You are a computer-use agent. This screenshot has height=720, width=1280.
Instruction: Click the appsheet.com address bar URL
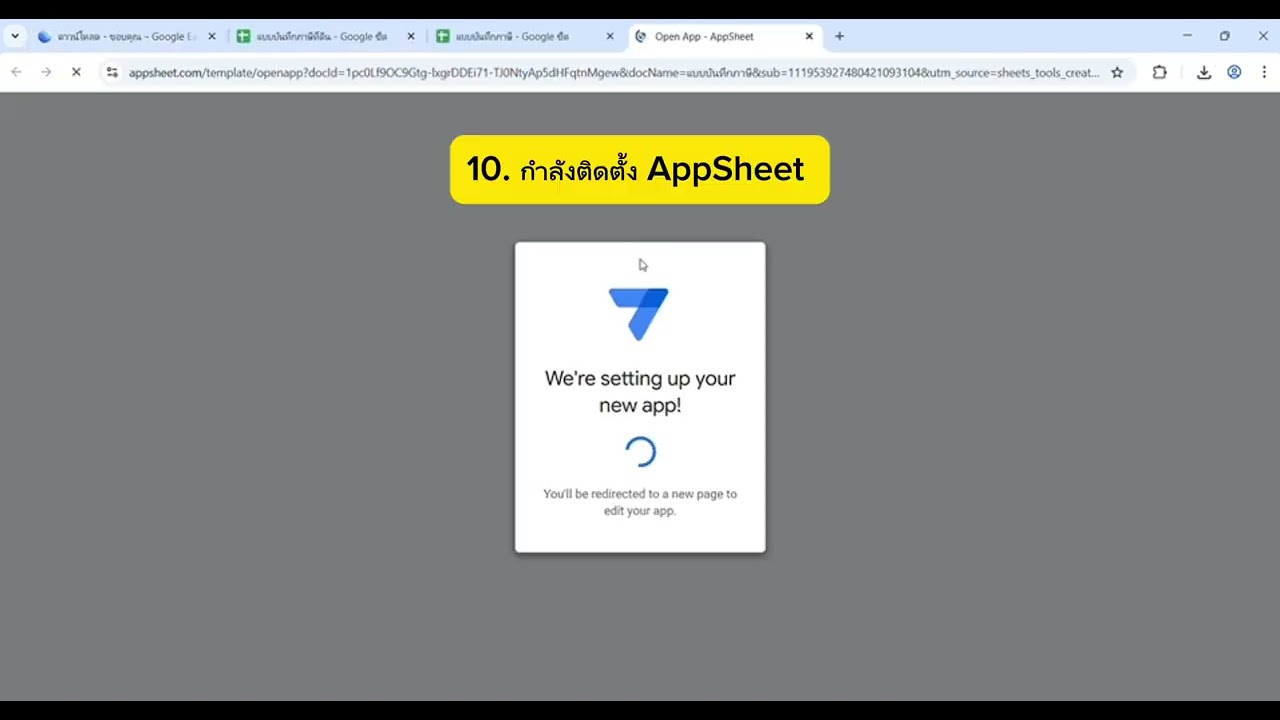tap(613, 72)
